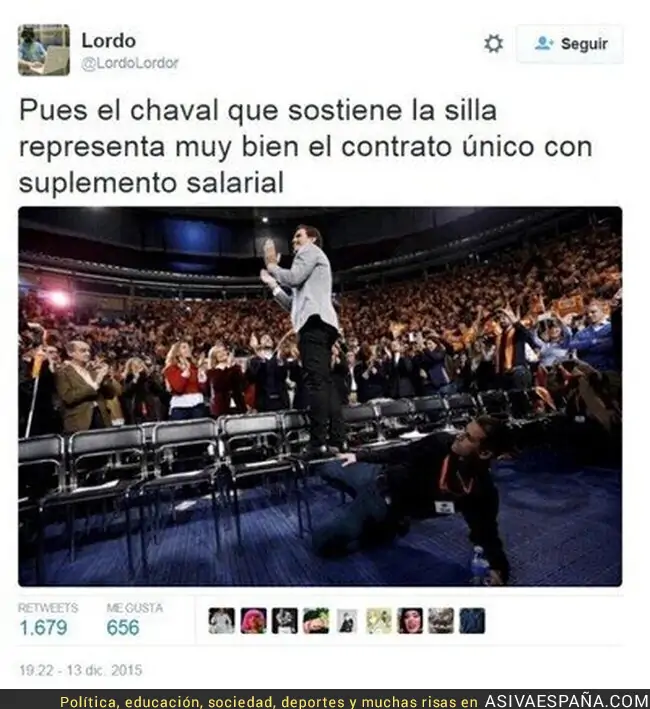This screenshot has height=709, width=650.
Task: Click the dark-haired woman liker avatar
Action: point(410,620)
